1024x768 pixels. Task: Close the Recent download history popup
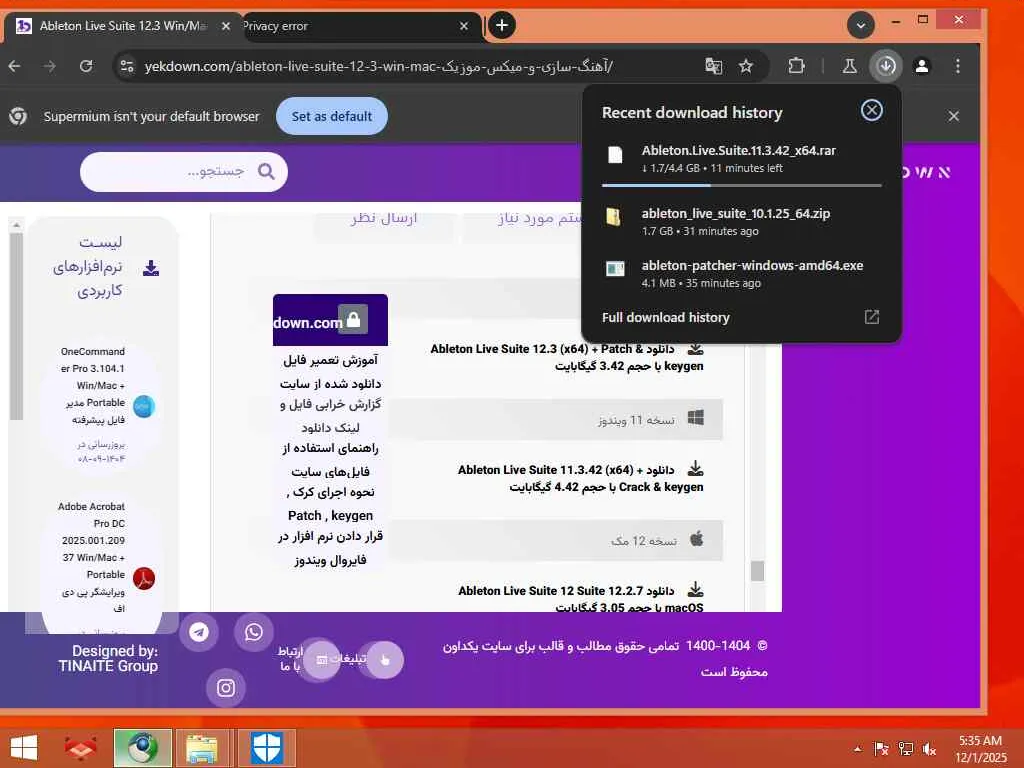871,110
